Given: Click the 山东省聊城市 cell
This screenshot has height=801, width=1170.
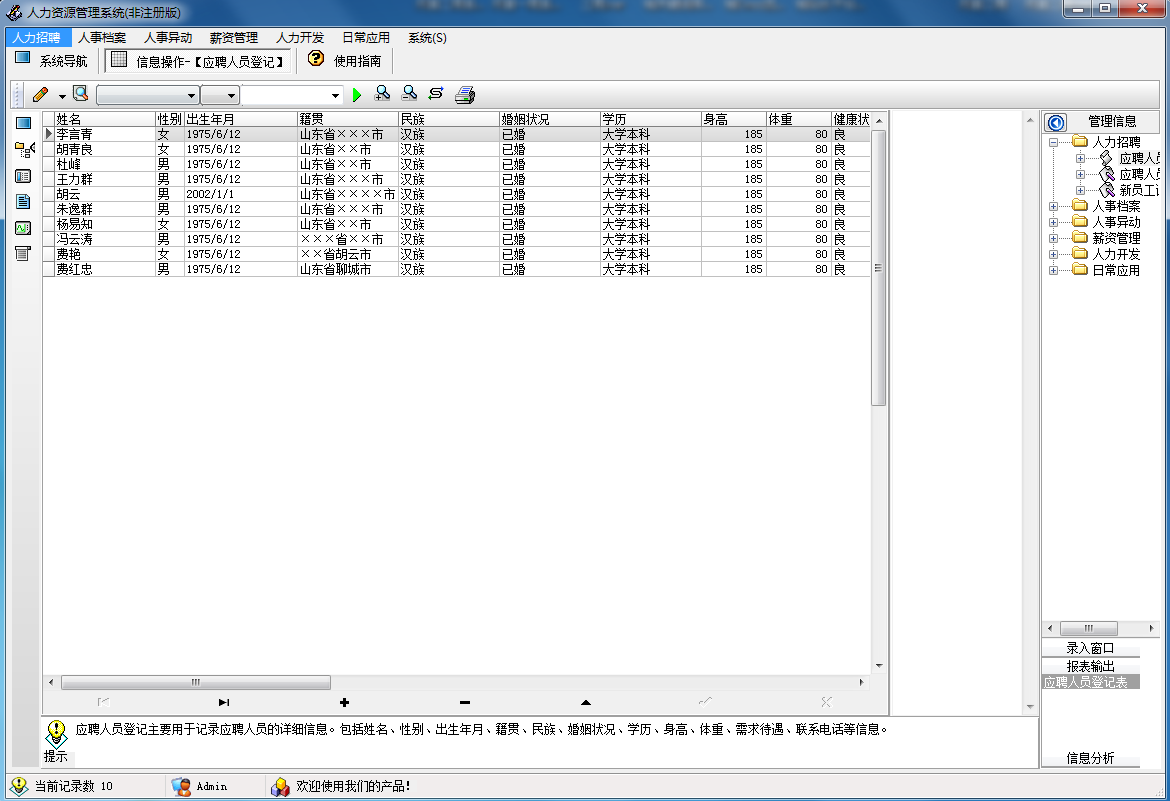Looking at the screenshot, I should pyautogui.click(x=347, y=269).
